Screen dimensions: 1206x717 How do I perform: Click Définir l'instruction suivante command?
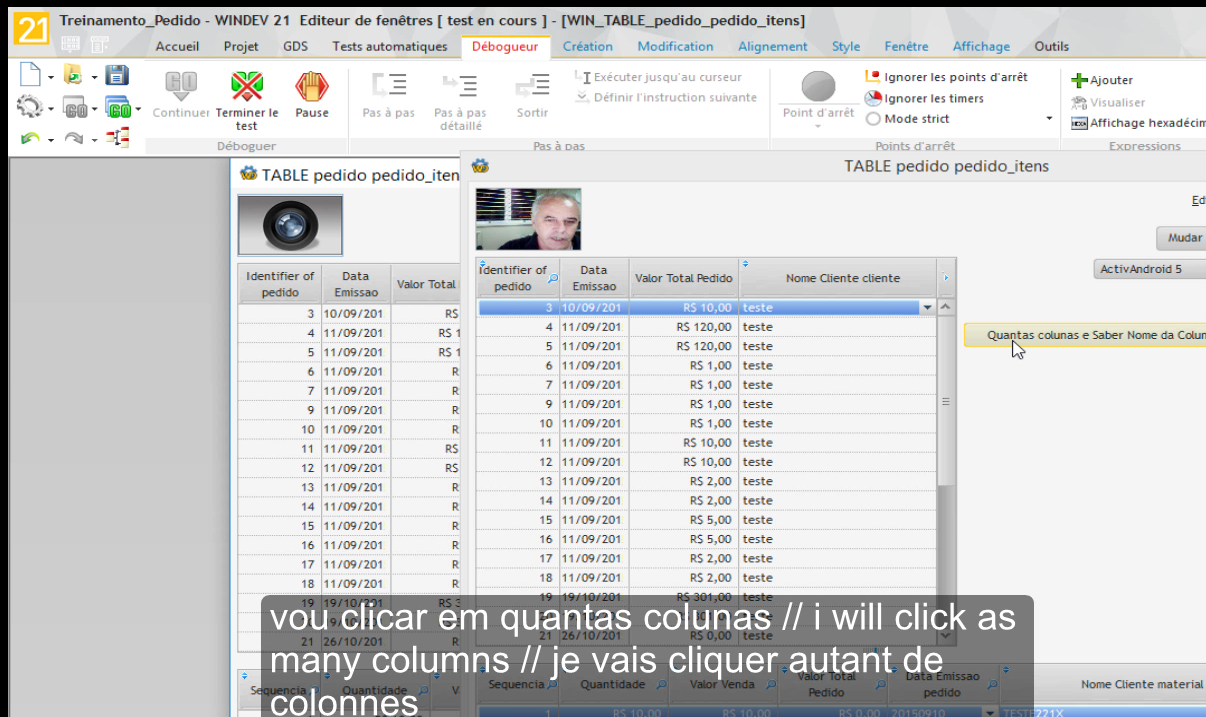pos(667,97)
